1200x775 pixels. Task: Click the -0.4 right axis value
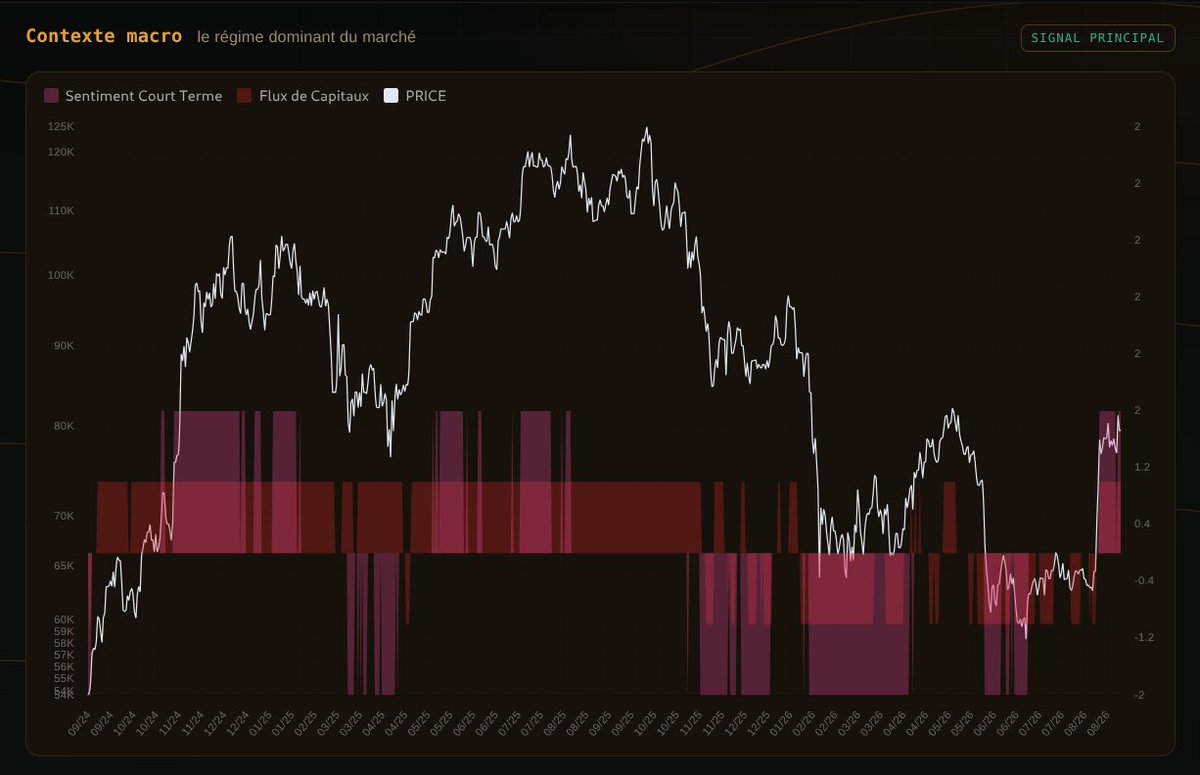click(x=1144, y=581)
